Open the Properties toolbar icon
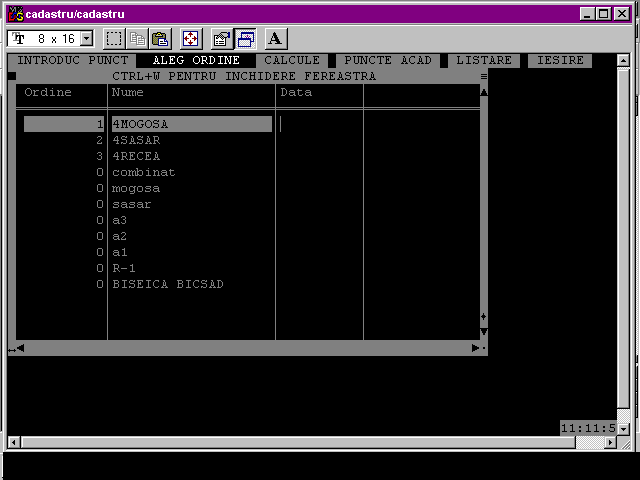The height and width of the screenshot is (480, 640). [x=222, y=39]
